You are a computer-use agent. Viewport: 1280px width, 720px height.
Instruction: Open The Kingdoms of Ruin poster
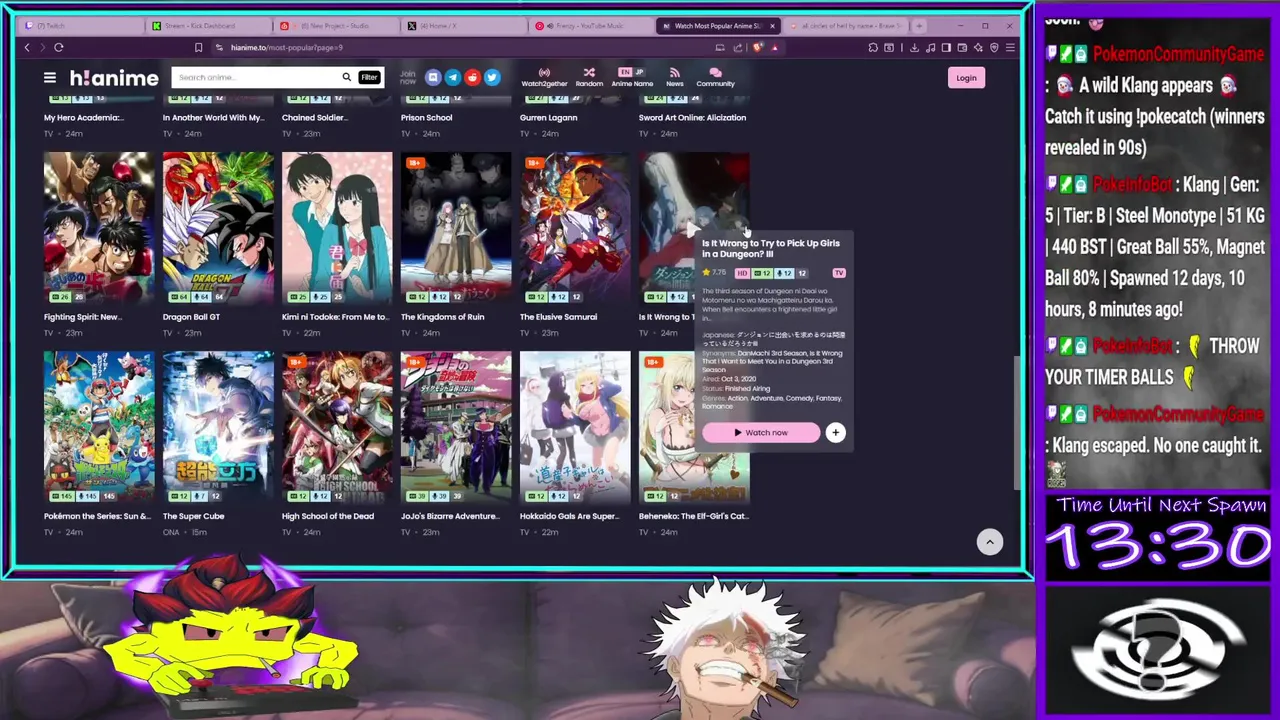[456, 228]
